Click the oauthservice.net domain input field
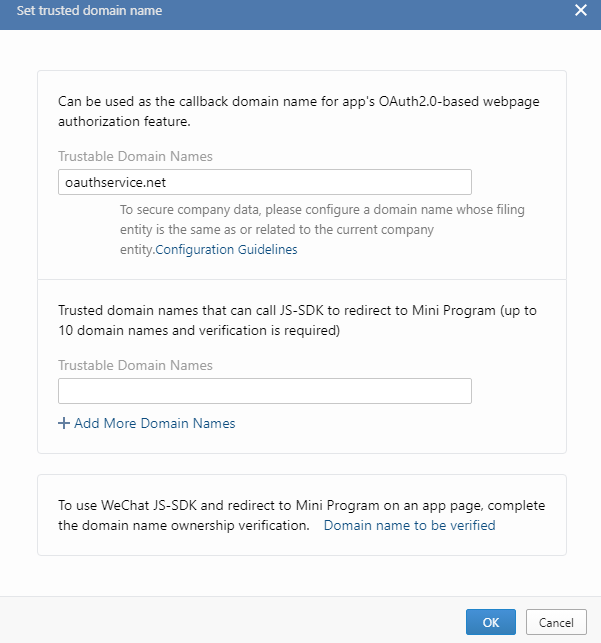 coord(265,182)
